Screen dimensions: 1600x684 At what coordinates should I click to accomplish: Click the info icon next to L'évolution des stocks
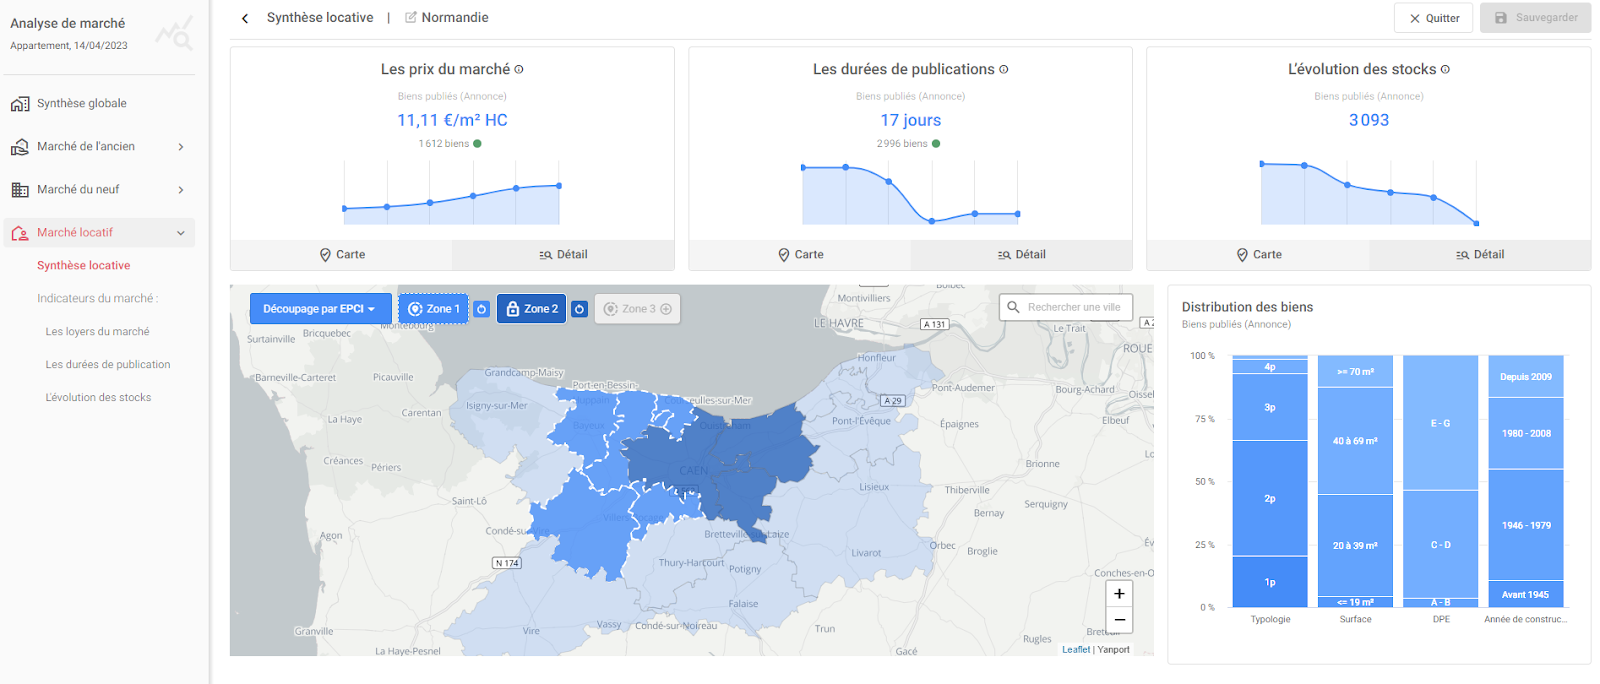(x=1445, y=69)
